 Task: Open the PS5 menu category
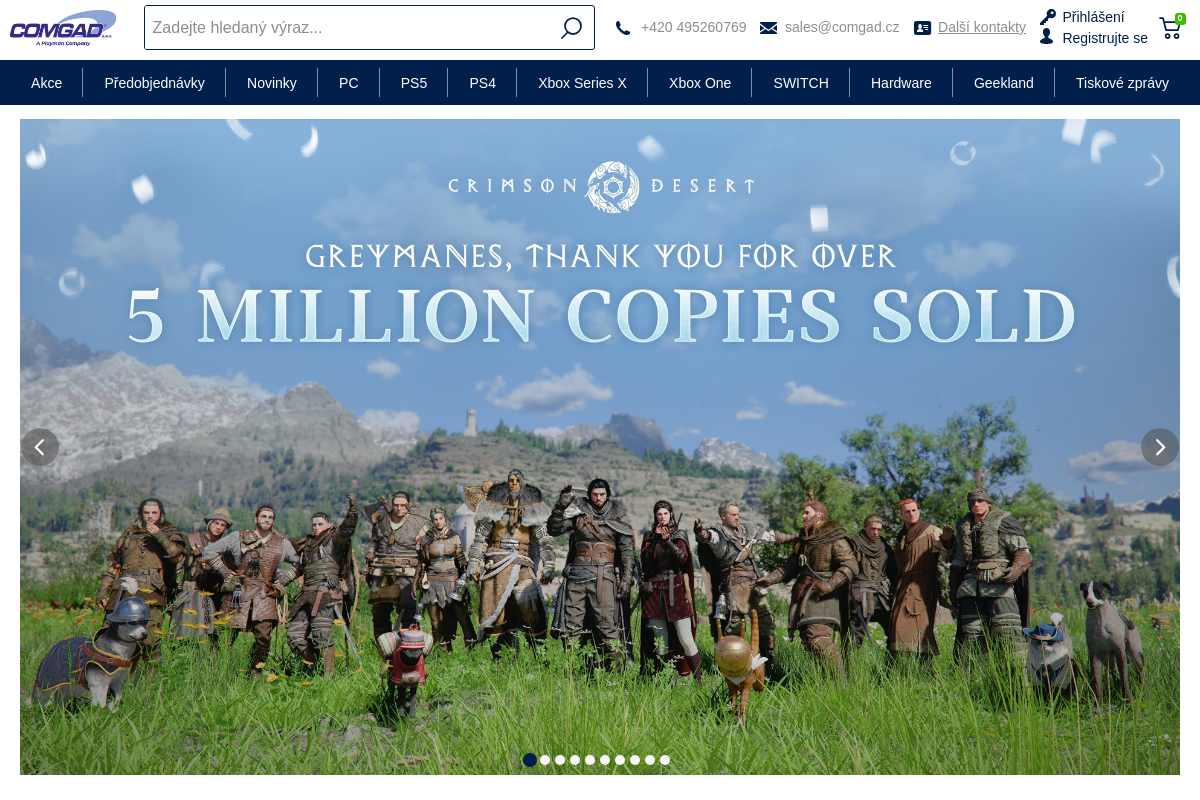tap(414, 83)
